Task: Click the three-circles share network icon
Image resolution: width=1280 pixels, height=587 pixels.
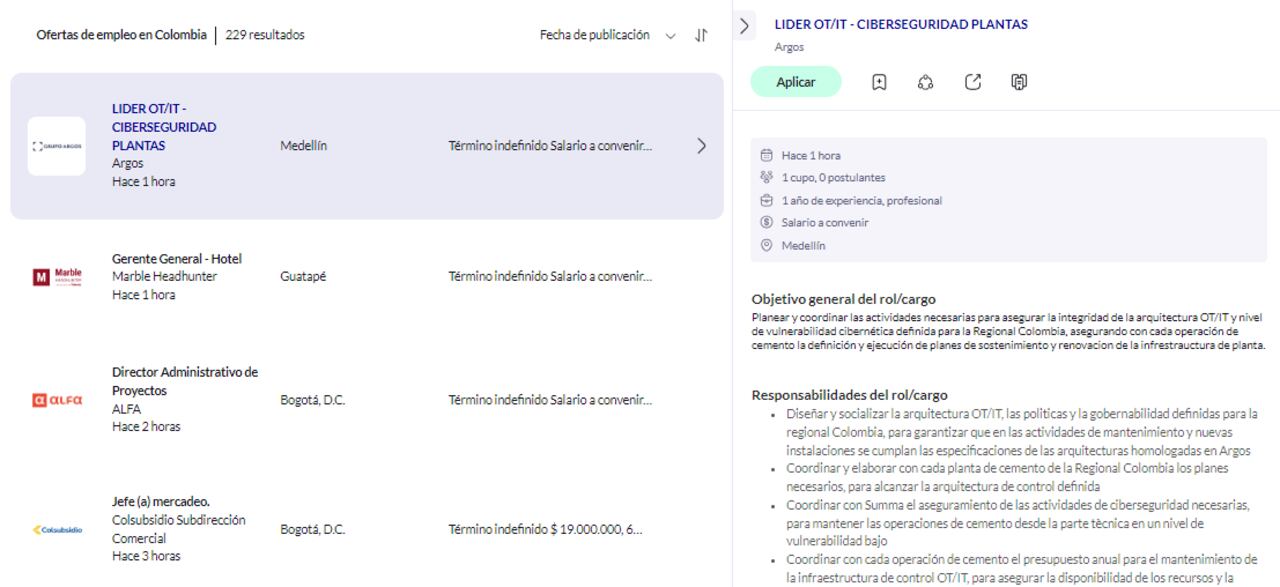Action: [926, 83]
